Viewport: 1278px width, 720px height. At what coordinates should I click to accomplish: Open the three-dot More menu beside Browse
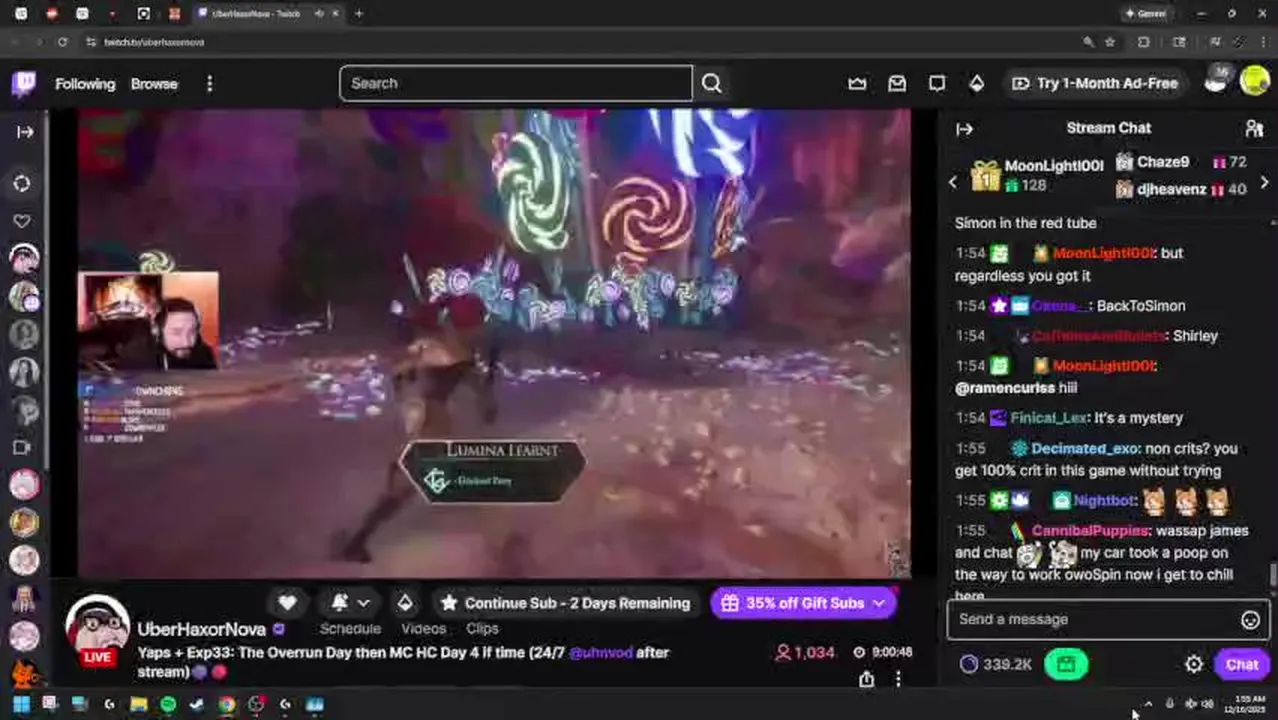(209, 84)
